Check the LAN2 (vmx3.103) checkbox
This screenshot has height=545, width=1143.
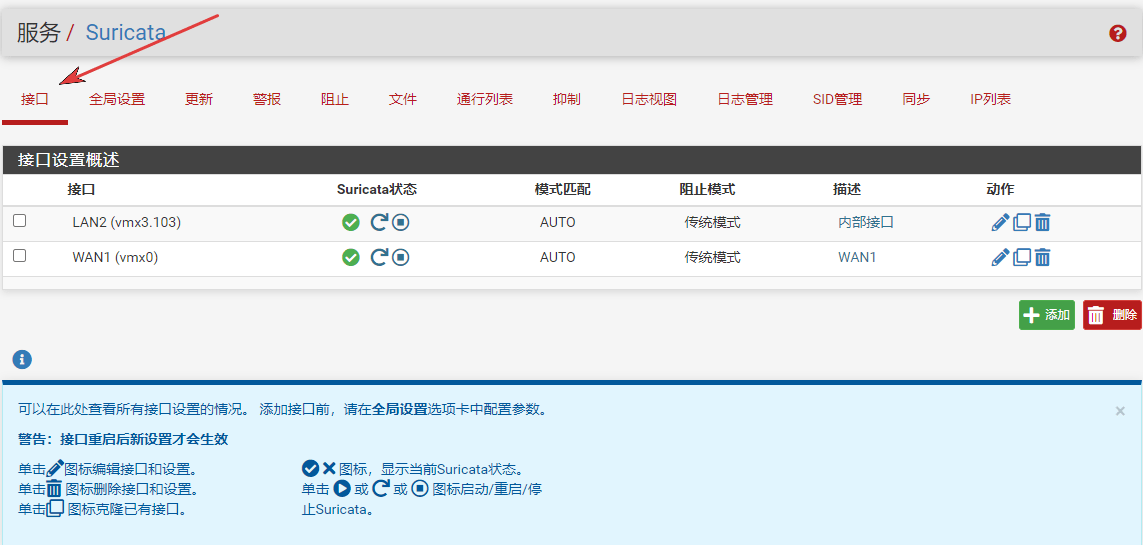coord(20,221)
